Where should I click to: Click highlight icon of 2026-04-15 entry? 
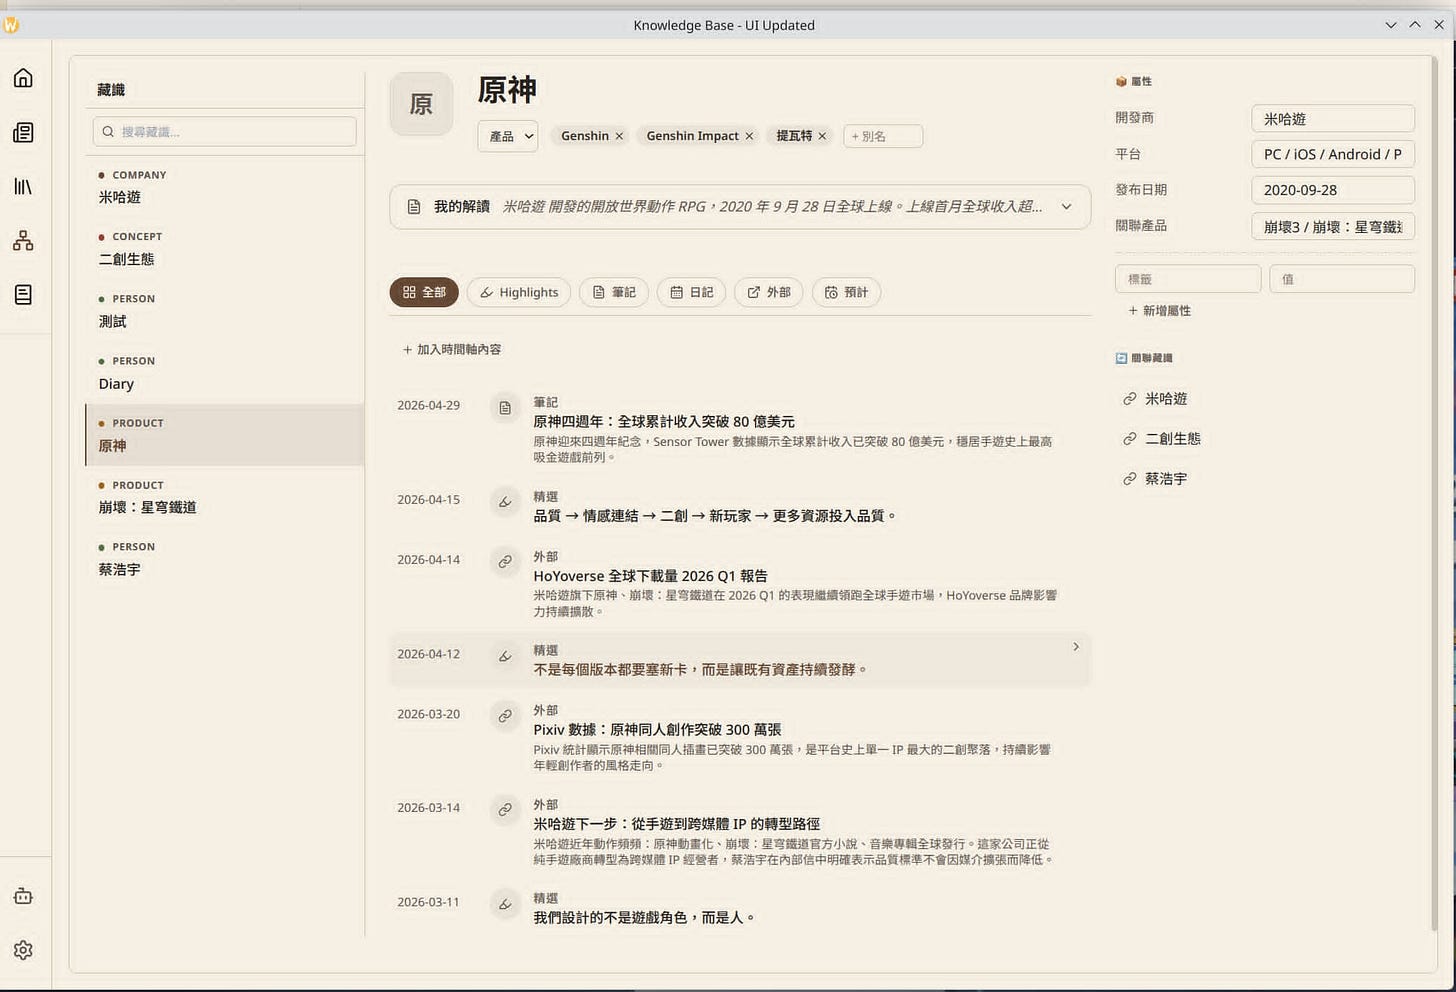(x=505, y=502)
